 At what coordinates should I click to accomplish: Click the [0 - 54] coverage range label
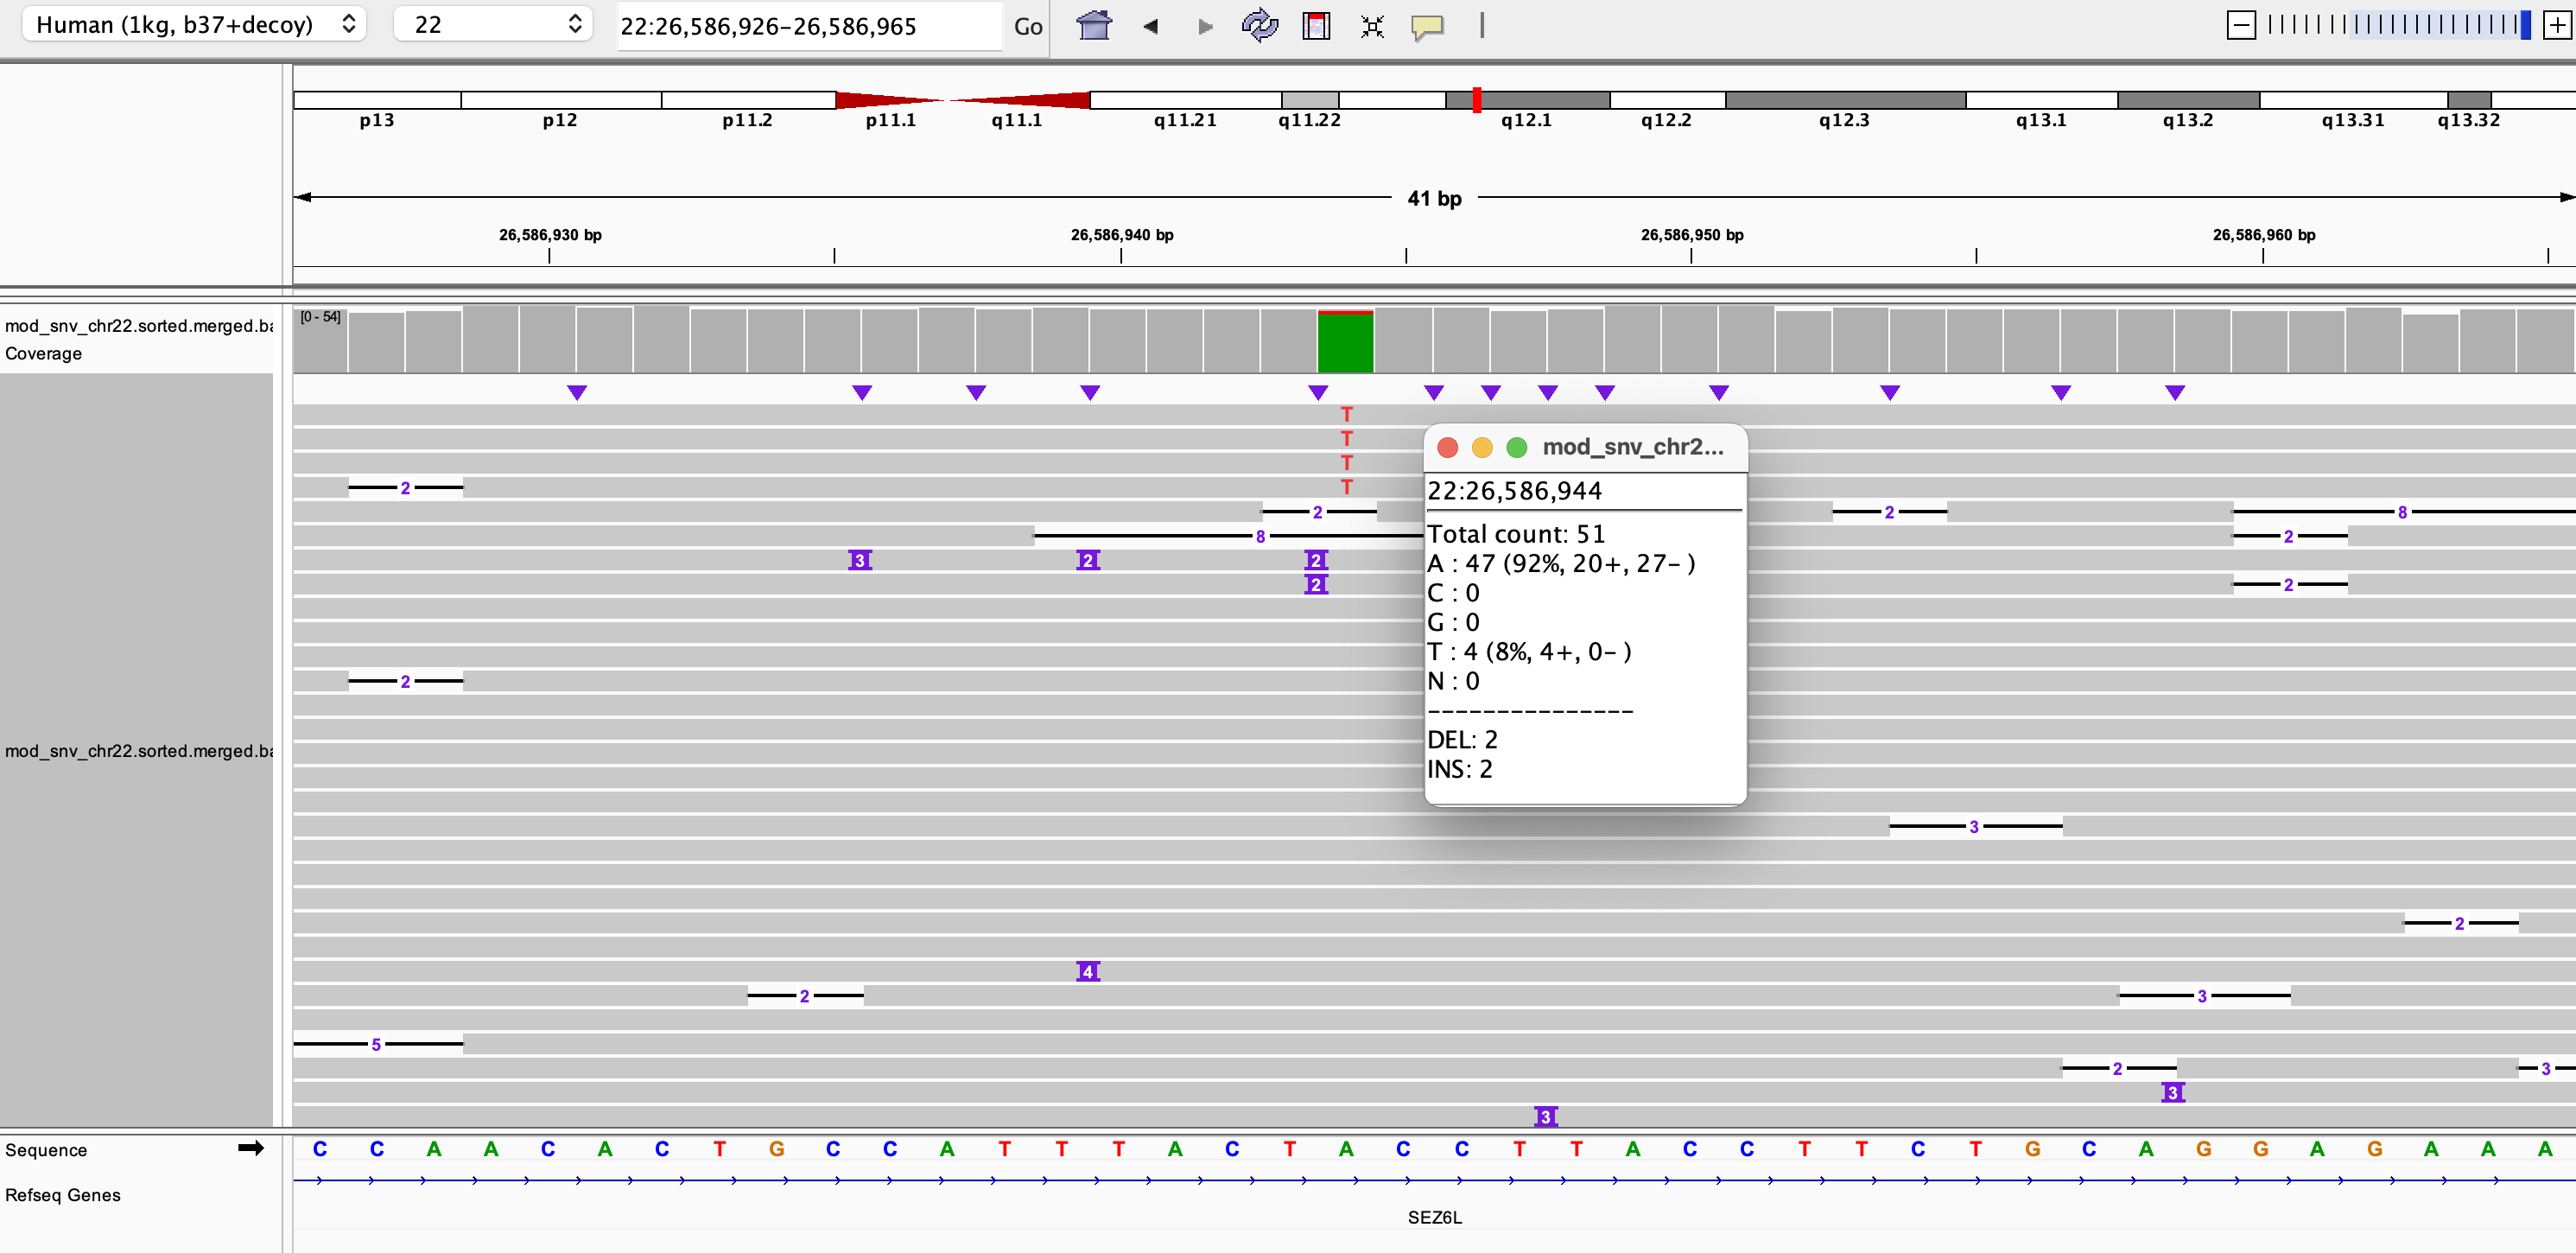(320, 317)
